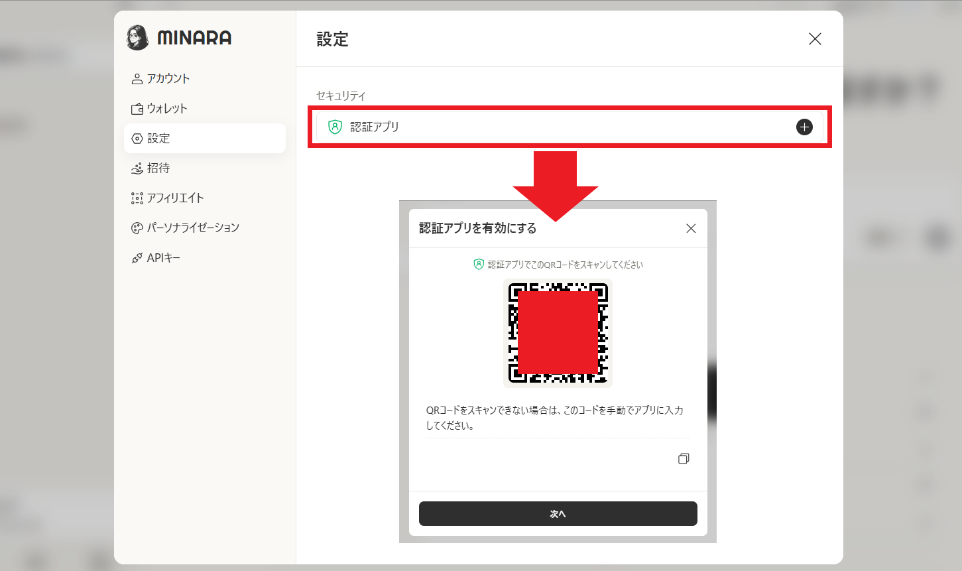Click the QR code image
This screenshot has height=571, width=962.
tap(558, 333)
